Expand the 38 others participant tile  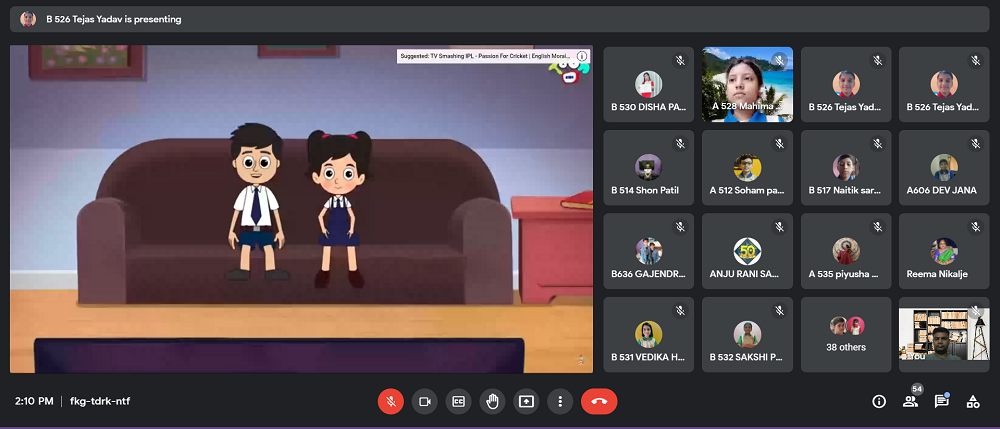point(846,334)
